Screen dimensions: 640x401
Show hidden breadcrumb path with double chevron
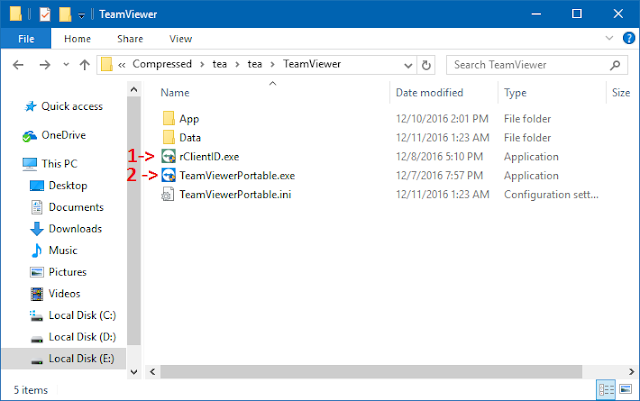click(121, 65)
